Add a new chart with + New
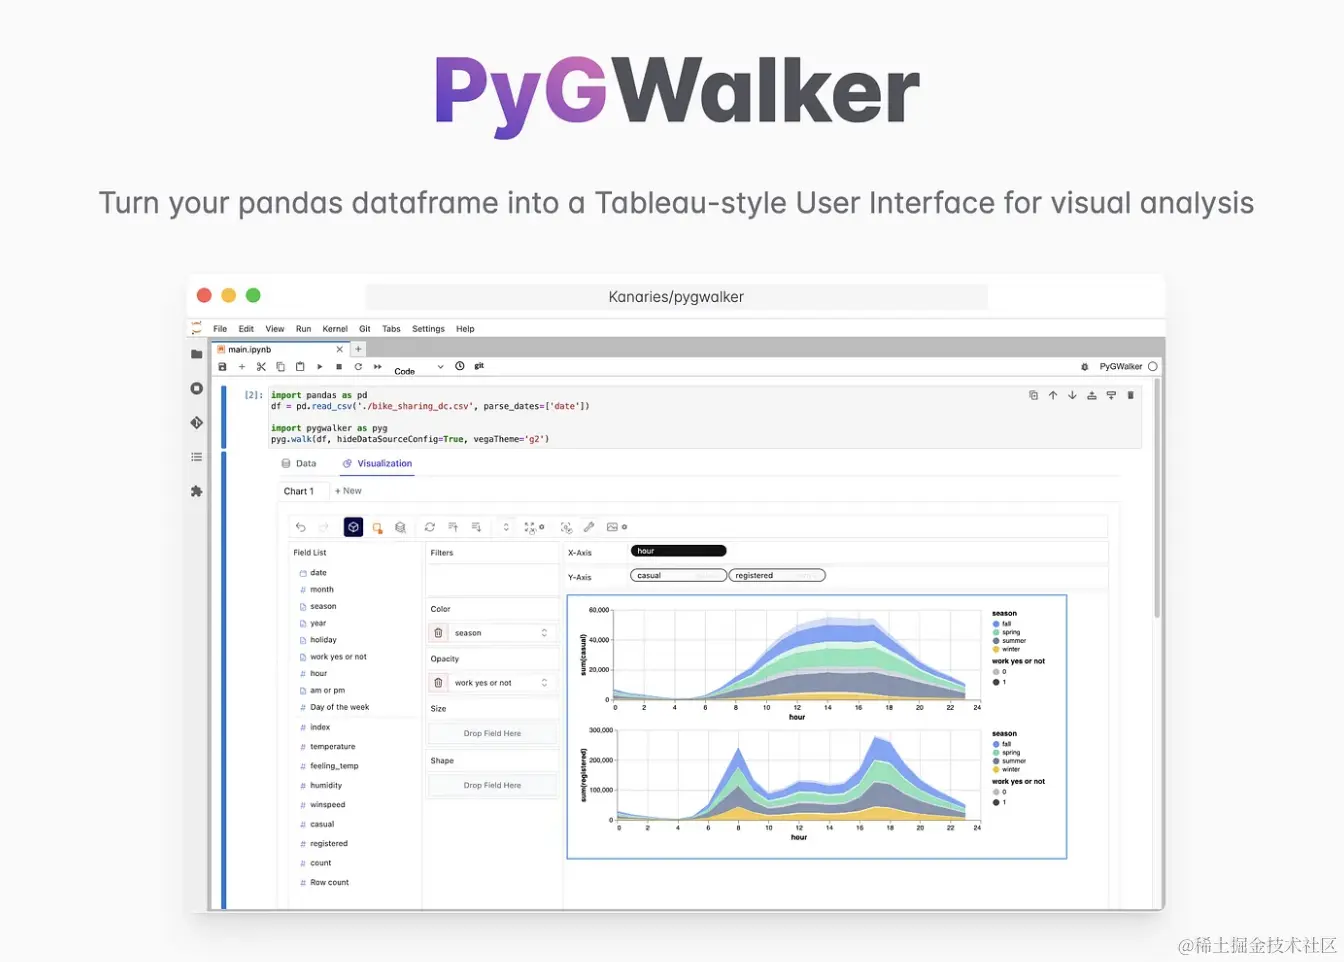This screenshot has width=1344, height=962. pyautogui.click(x=348, y=491)
